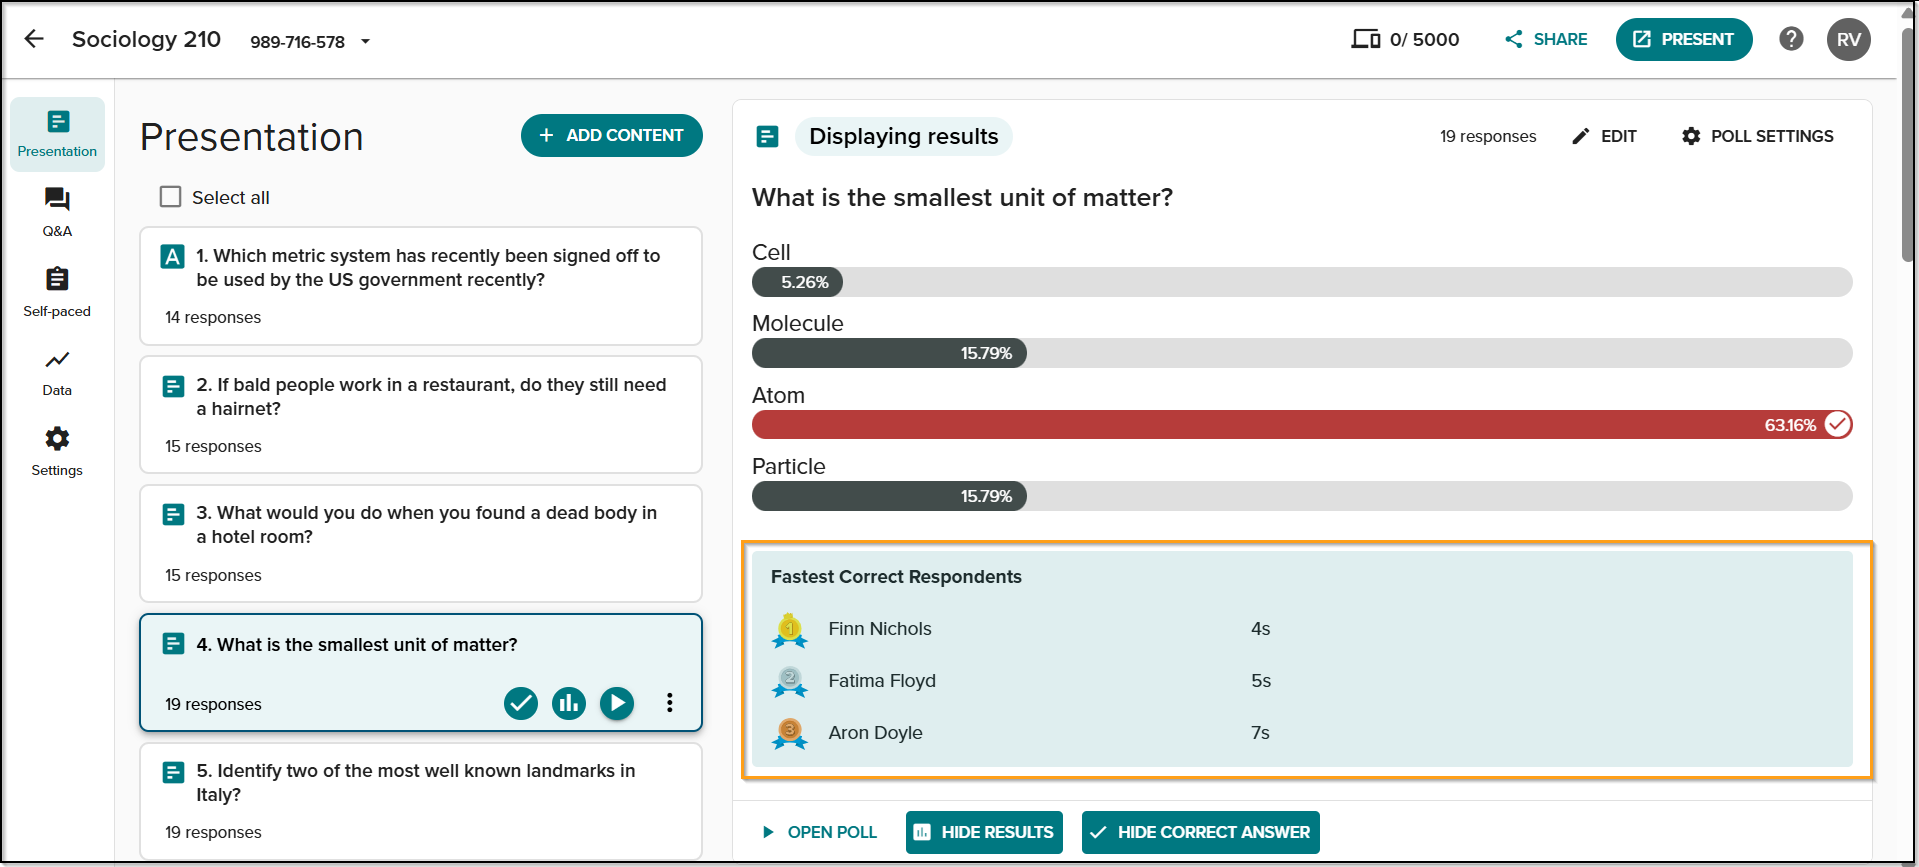Click the Particle result bar

tap(1302, 496)
